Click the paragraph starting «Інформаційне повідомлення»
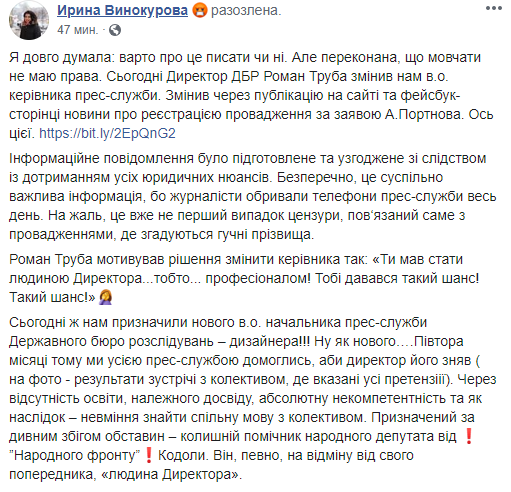Screen dimensions: 511x492 coord(253,196)
